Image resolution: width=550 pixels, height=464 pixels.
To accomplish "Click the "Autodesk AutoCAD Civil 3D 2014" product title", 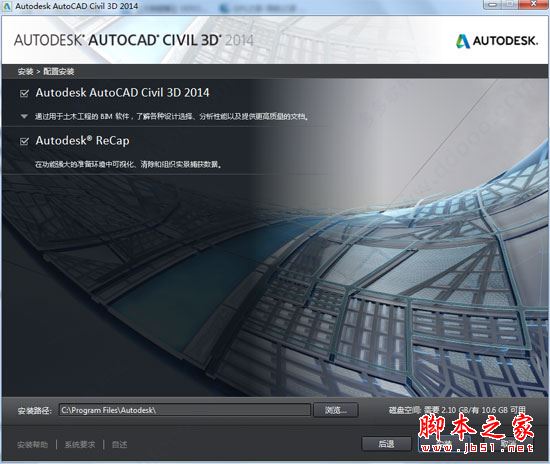I will tap(122, 93).
